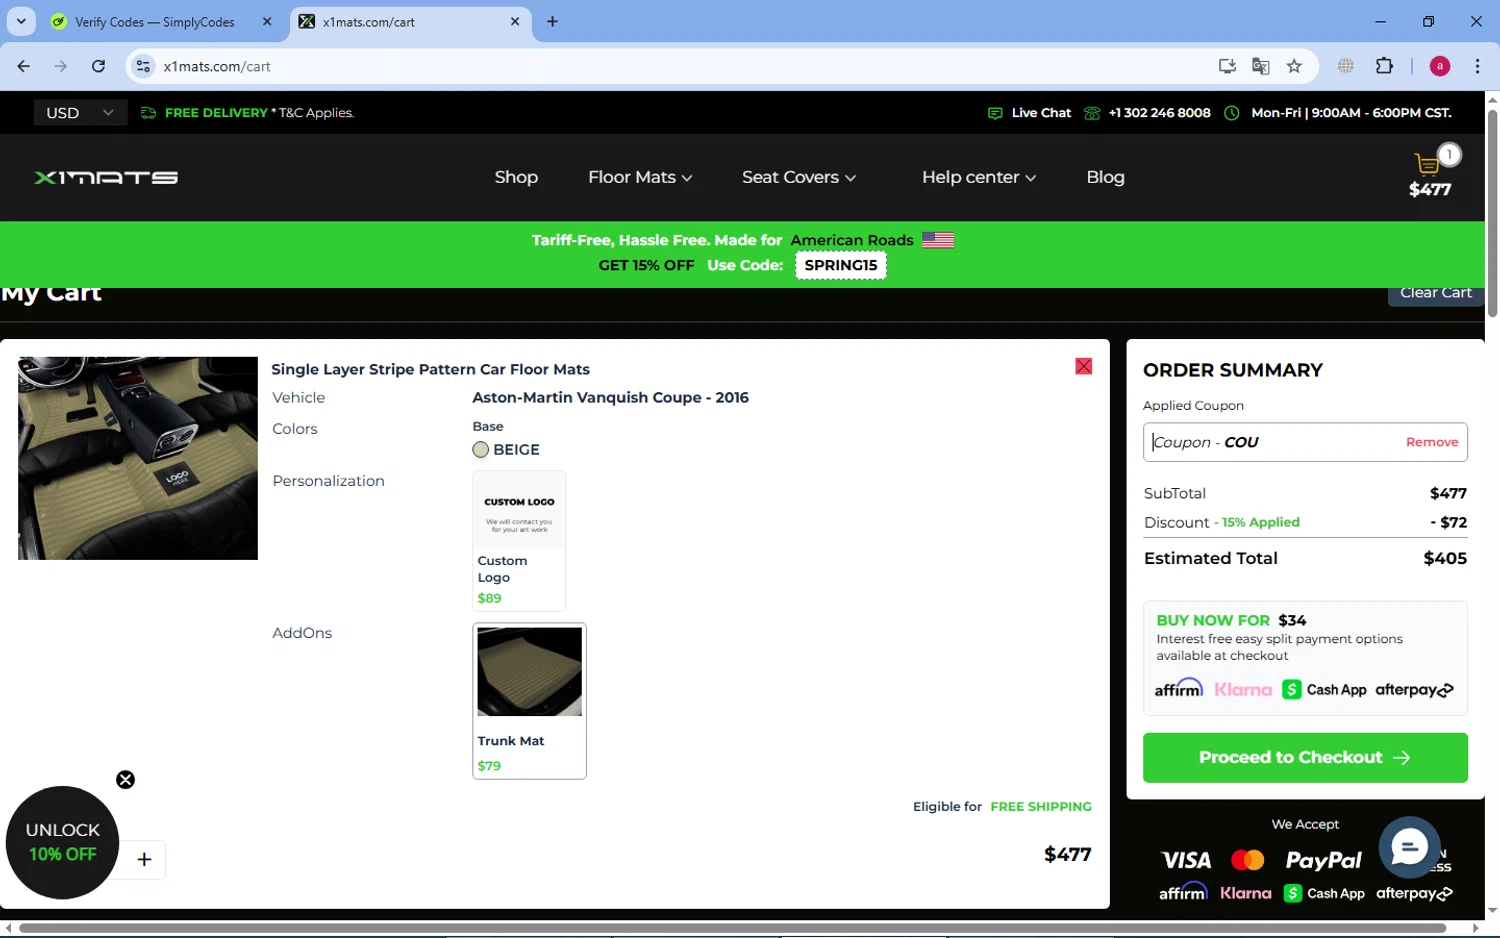Click the US flag icon in banner
This screenshot has height=938, width=1500.
click(938, 240)
